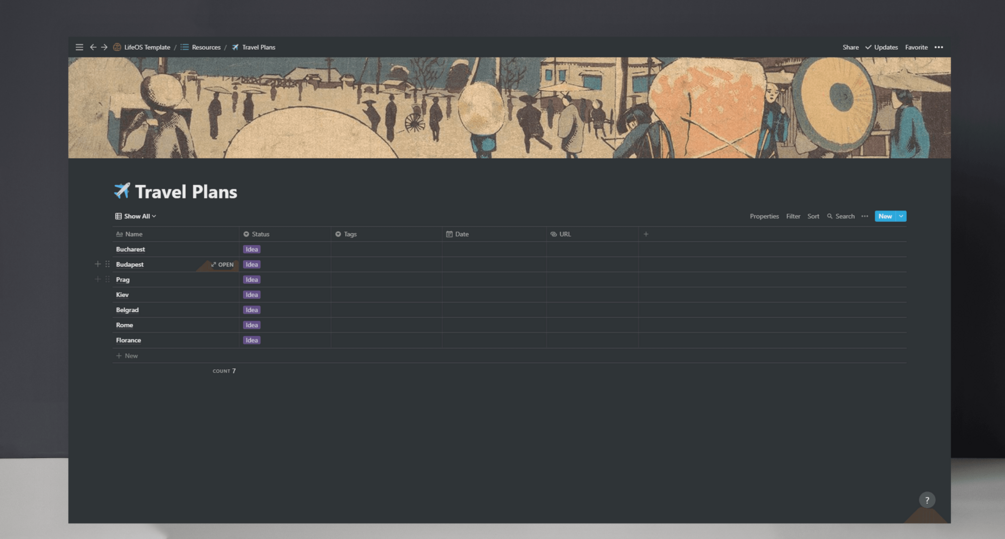
Task: Open LifeOS Template breadcrumb
Action: tap(142, 47)
